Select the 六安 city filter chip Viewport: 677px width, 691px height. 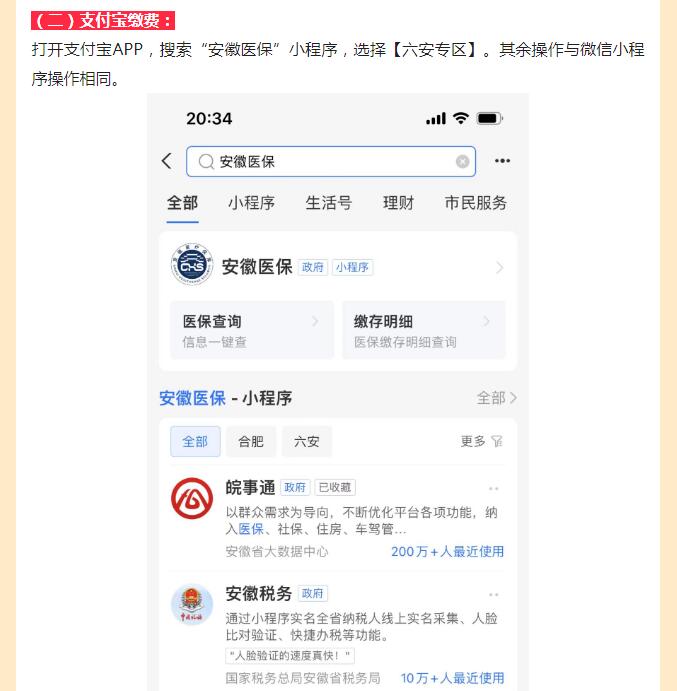307,441
